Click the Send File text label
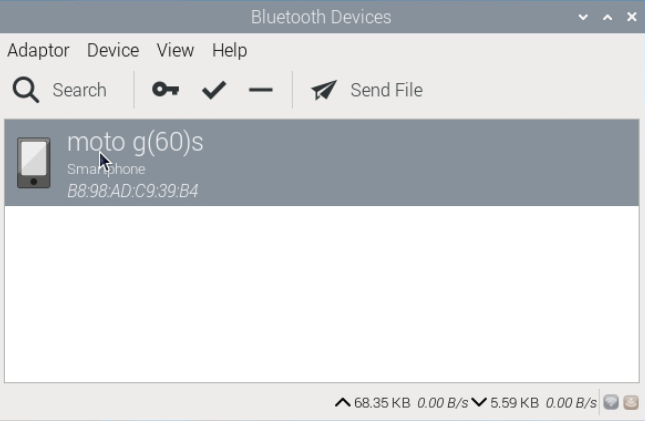The height and width of the screenshot is (421, 645). [387, 90]
